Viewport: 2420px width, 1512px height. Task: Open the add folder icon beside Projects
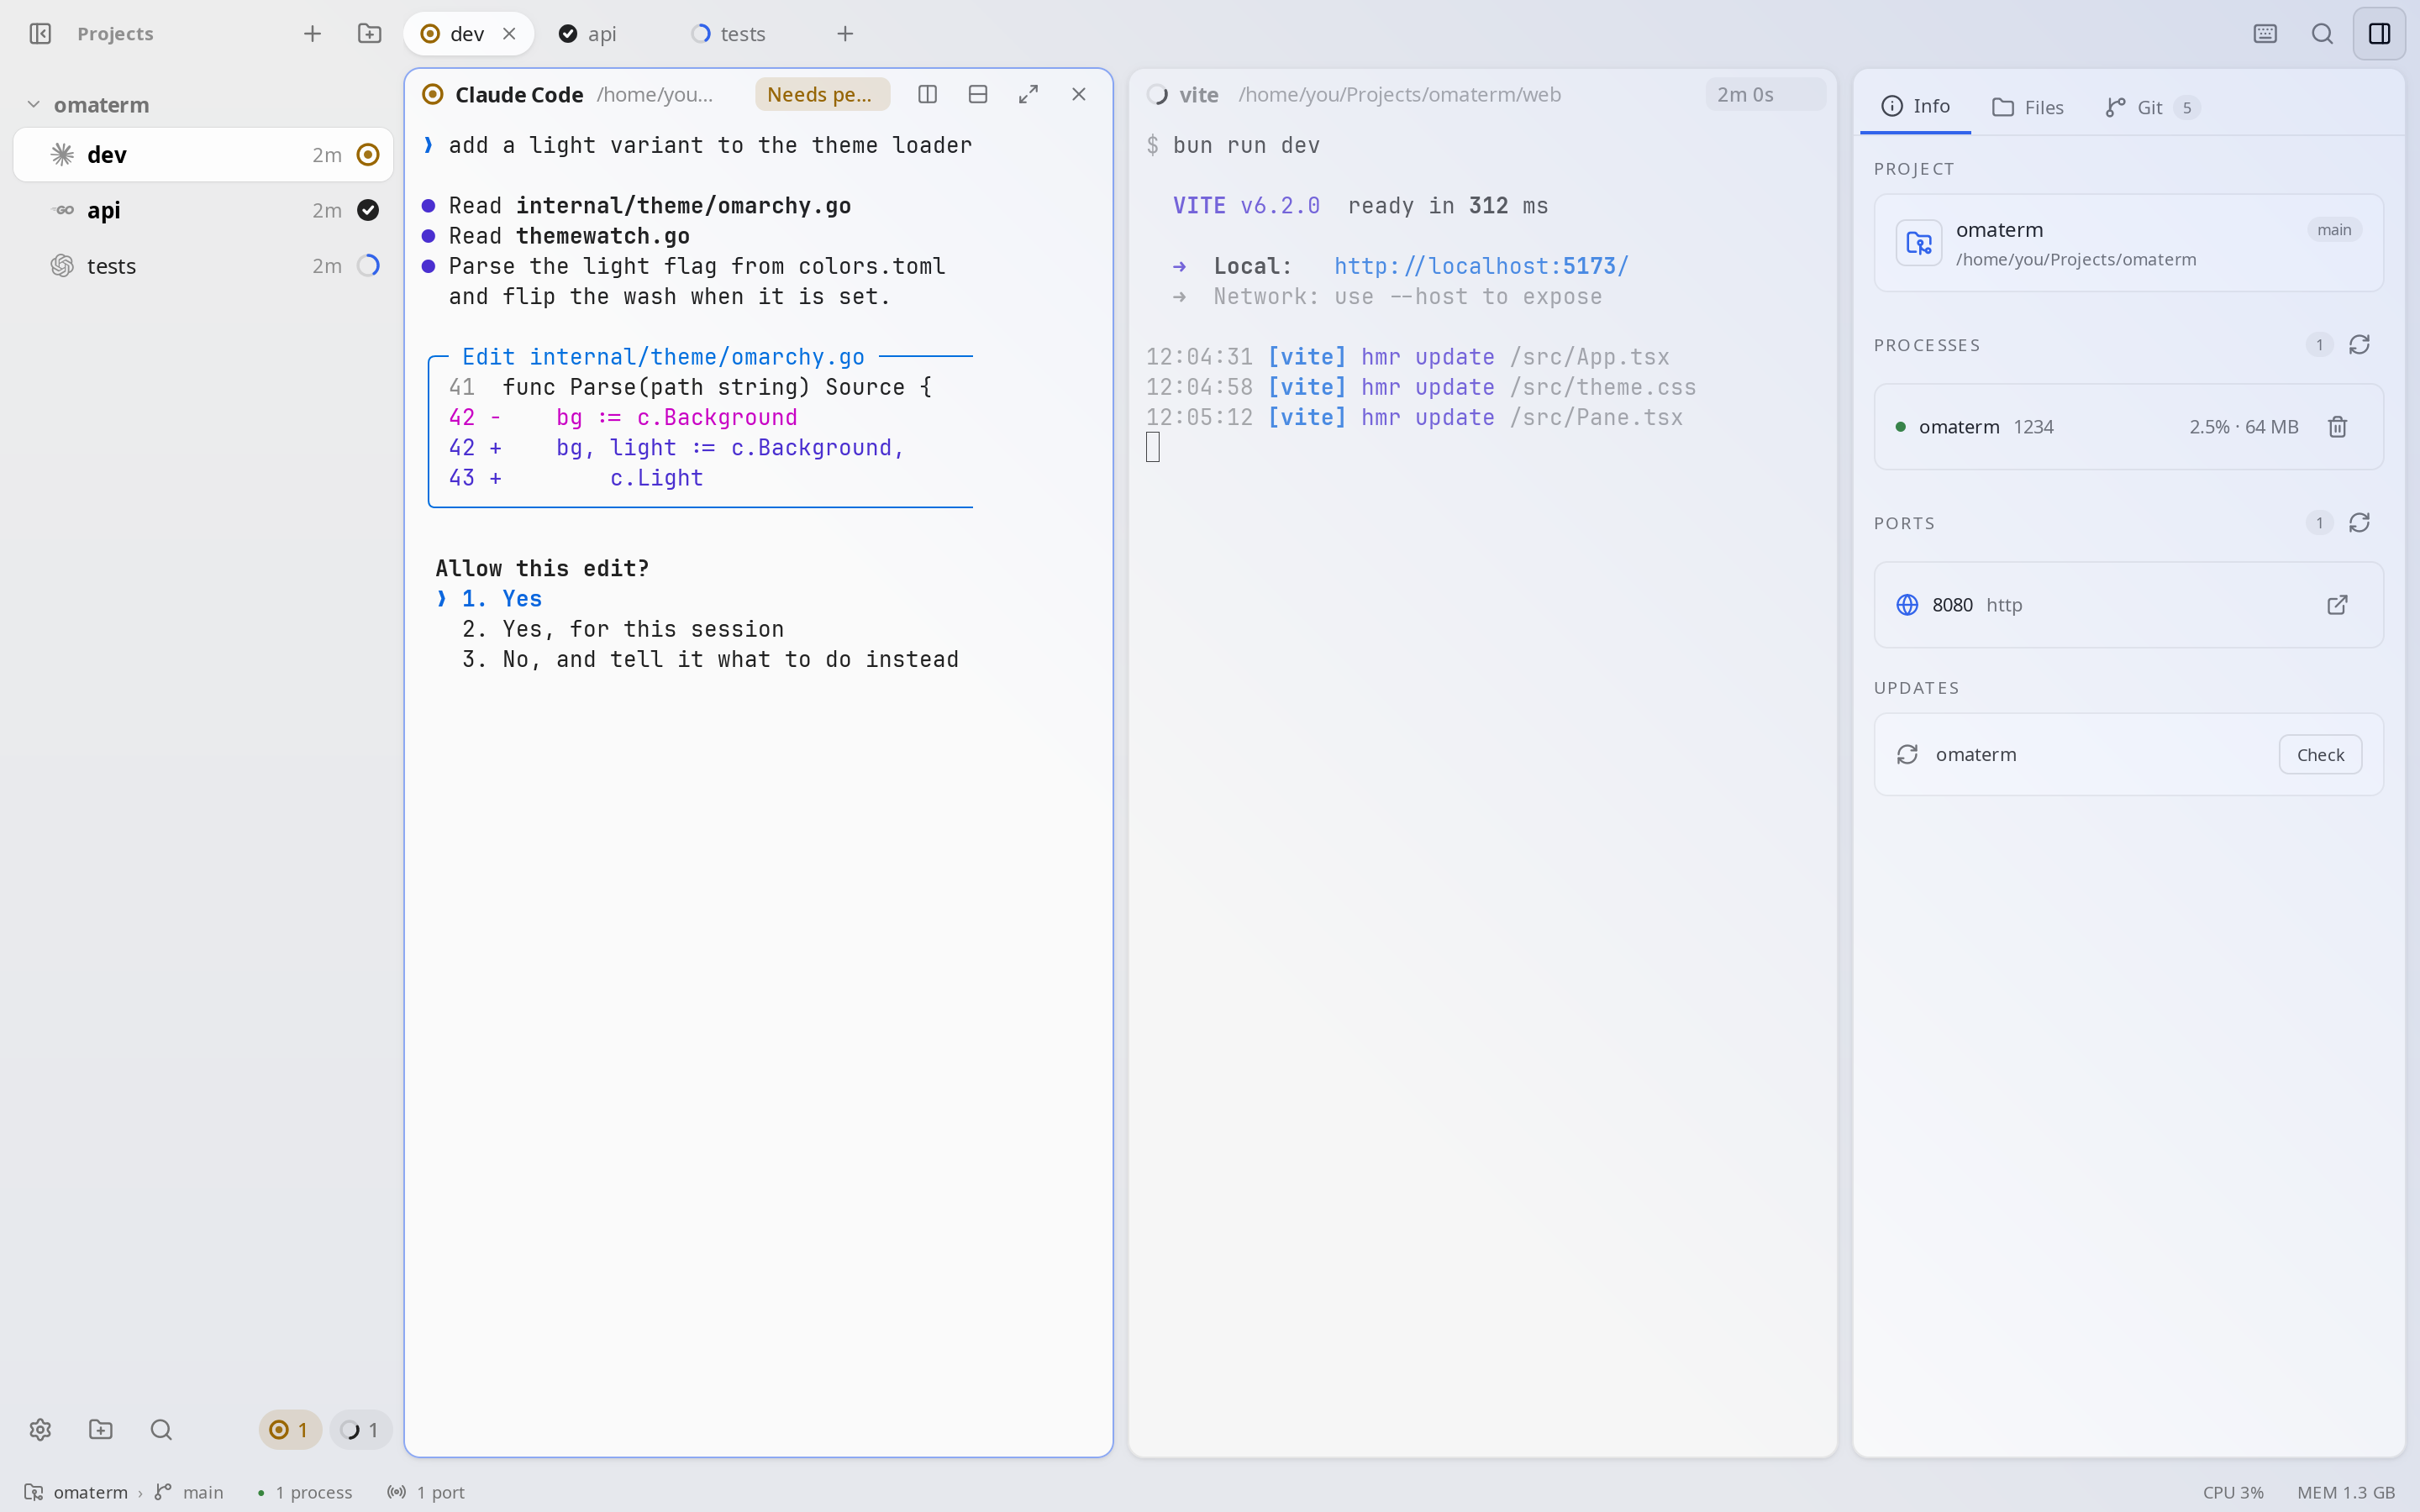tap(369, 34)
